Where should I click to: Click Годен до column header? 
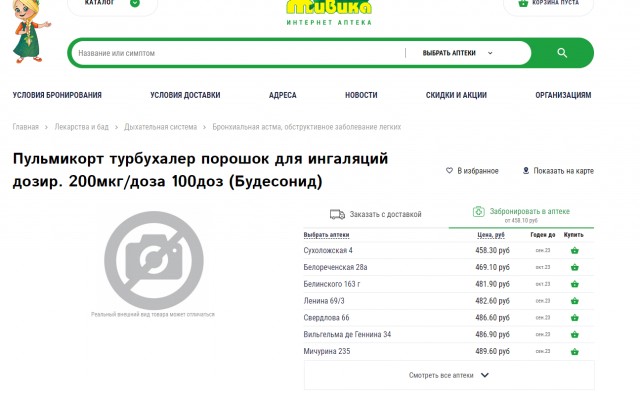(543, 235)
